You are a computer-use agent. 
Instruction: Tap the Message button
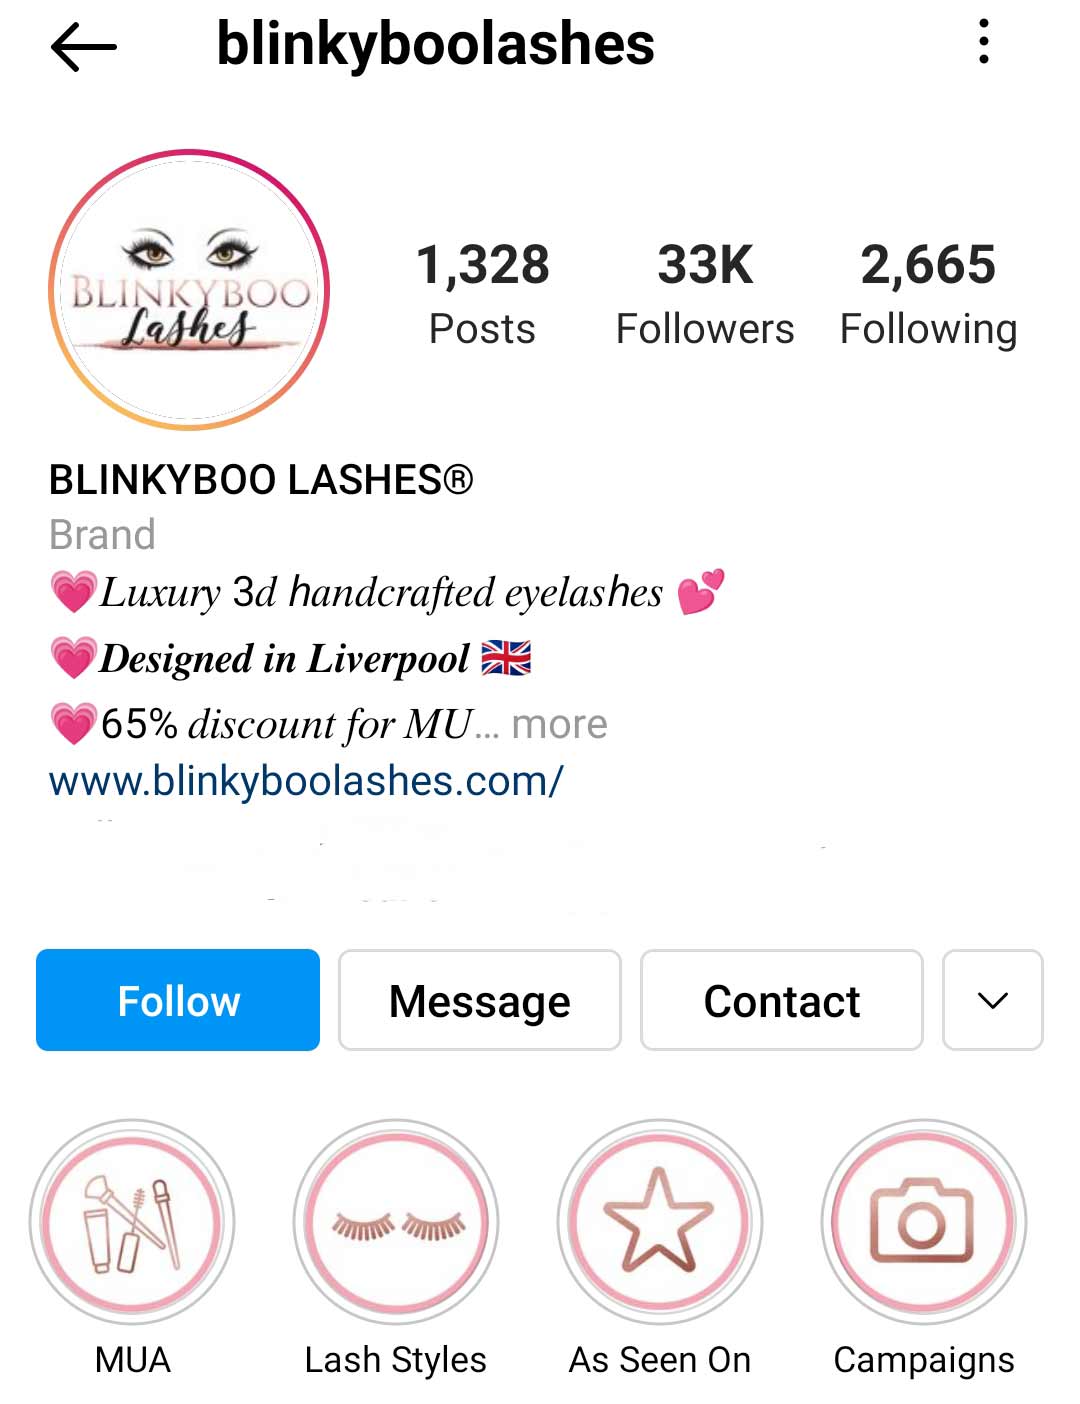tap(480, 1000)
